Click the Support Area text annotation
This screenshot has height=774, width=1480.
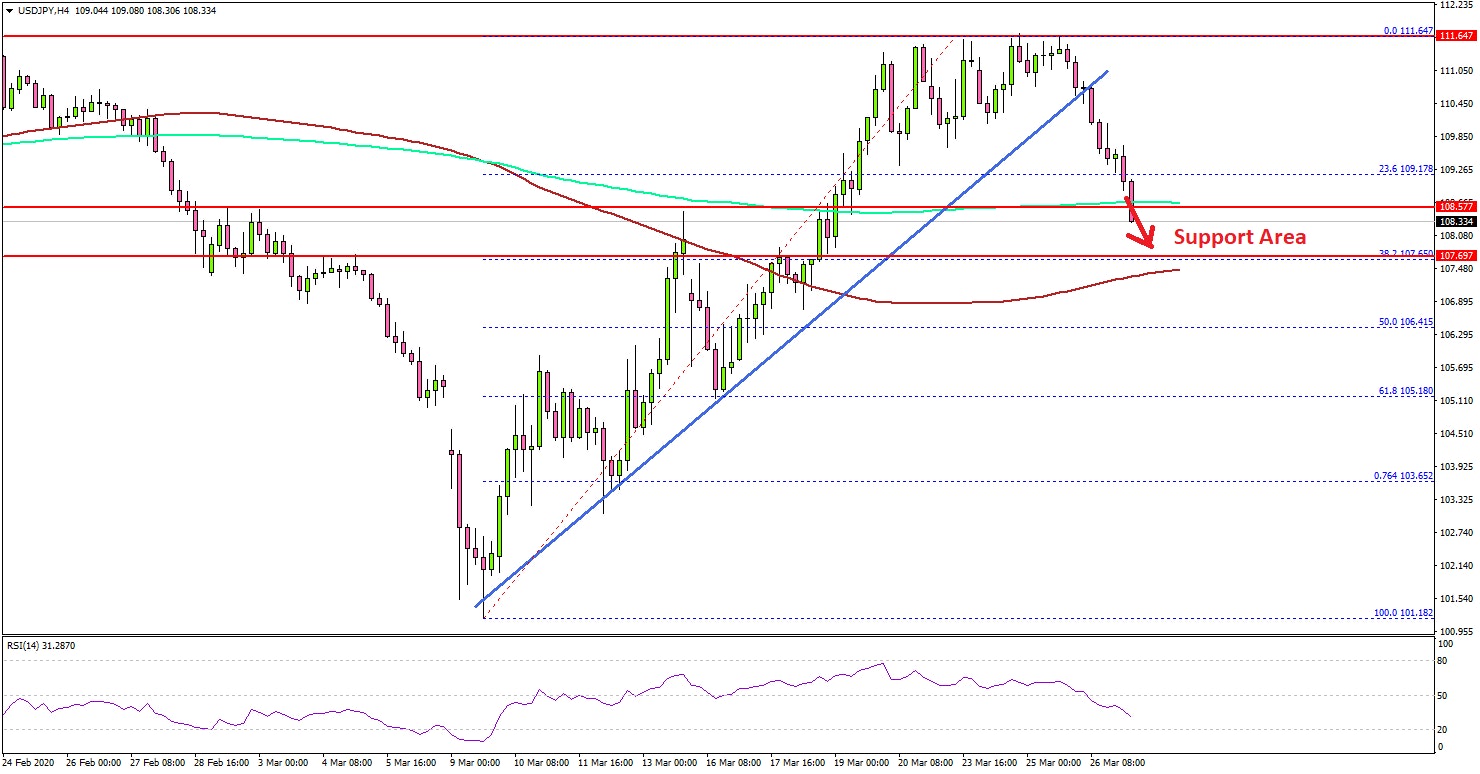[x=1239, y=237]
